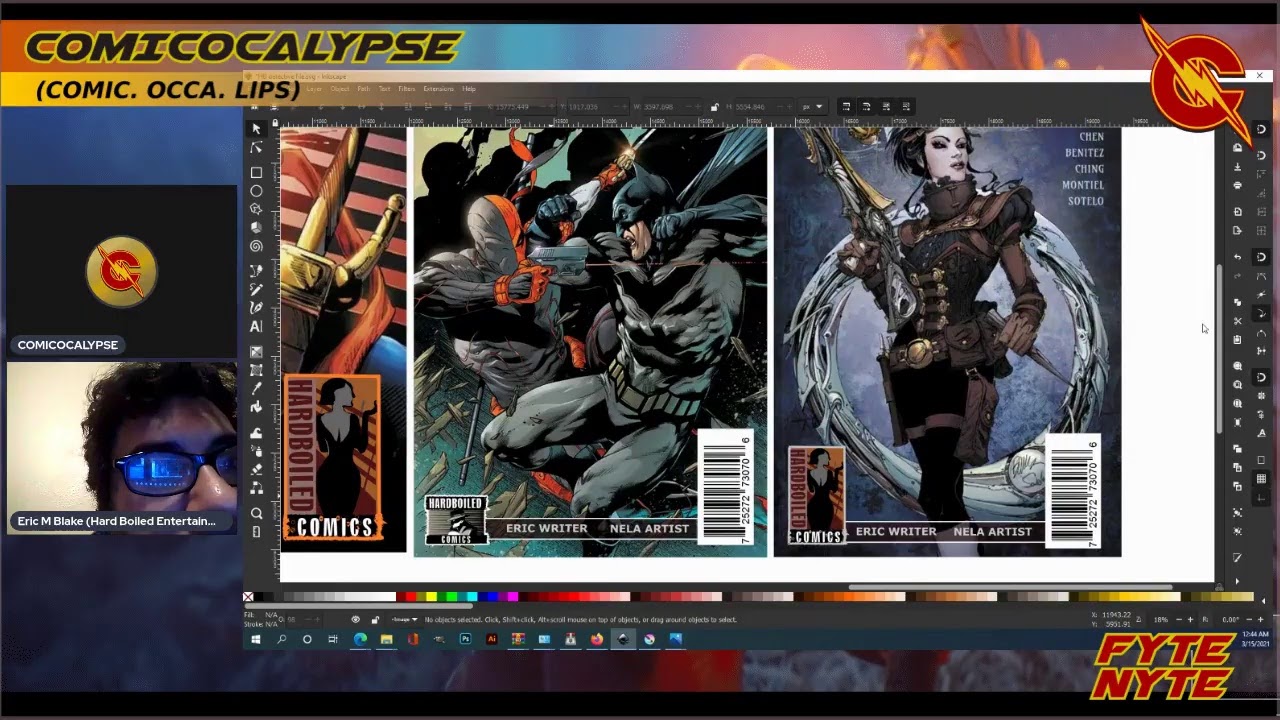Pick the Eraser tool

tap(256, 469)
